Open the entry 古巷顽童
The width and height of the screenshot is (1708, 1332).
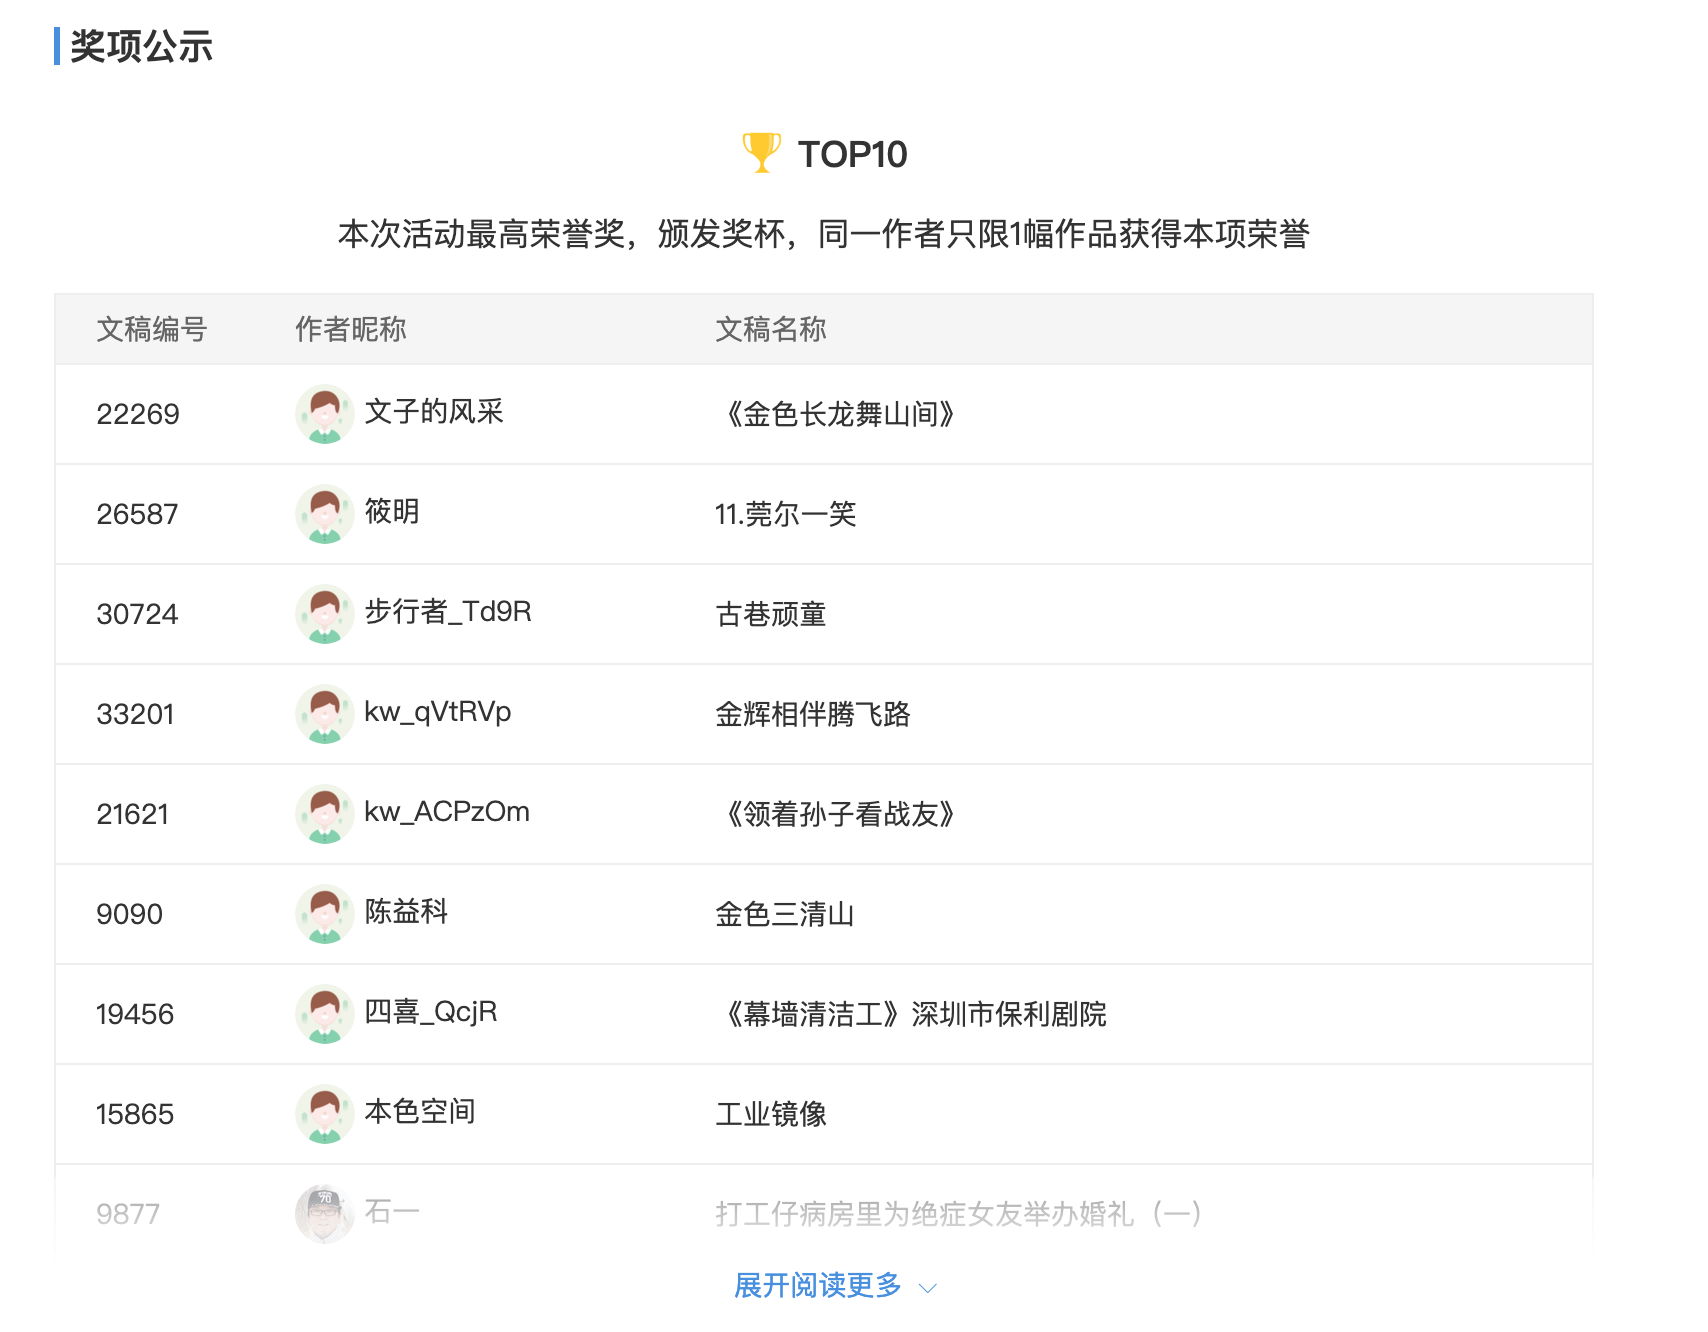pos(771,614)
